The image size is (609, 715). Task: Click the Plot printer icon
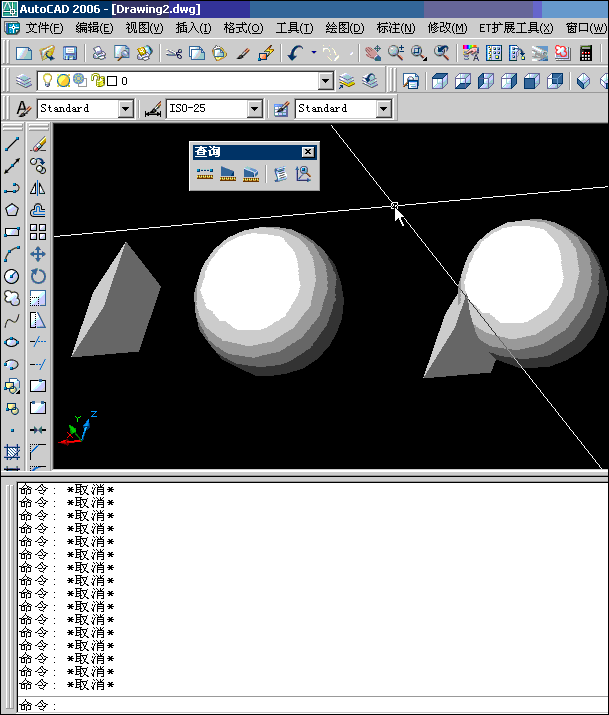tap(99, 53)
